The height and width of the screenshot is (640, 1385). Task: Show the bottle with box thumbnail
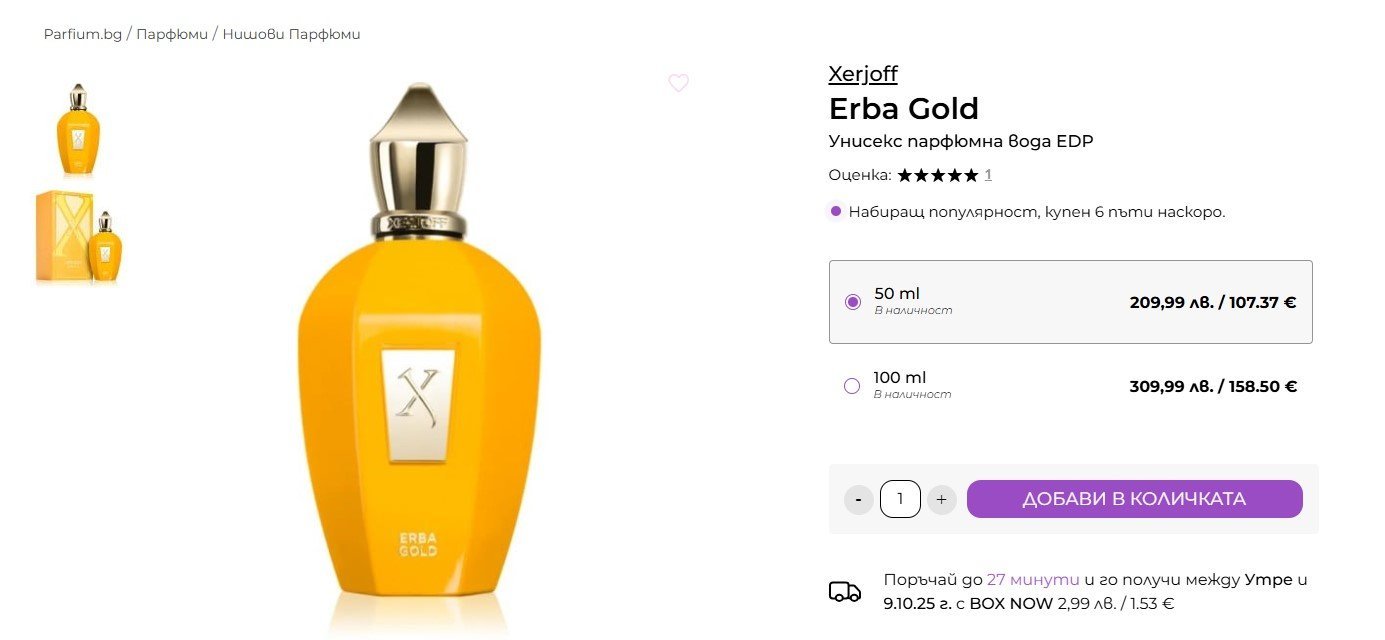tap(78, 237)
